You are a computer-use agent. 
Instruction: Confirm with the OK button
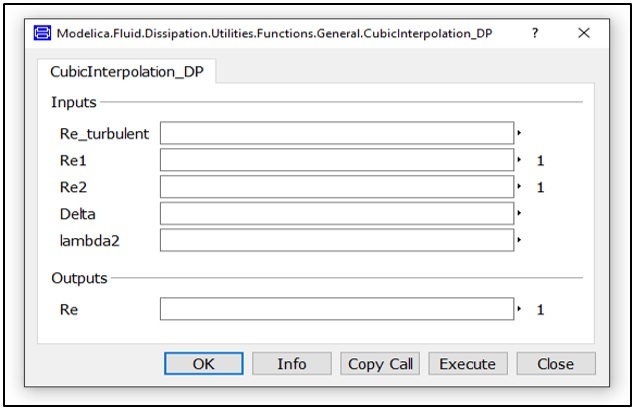[204, 363]
